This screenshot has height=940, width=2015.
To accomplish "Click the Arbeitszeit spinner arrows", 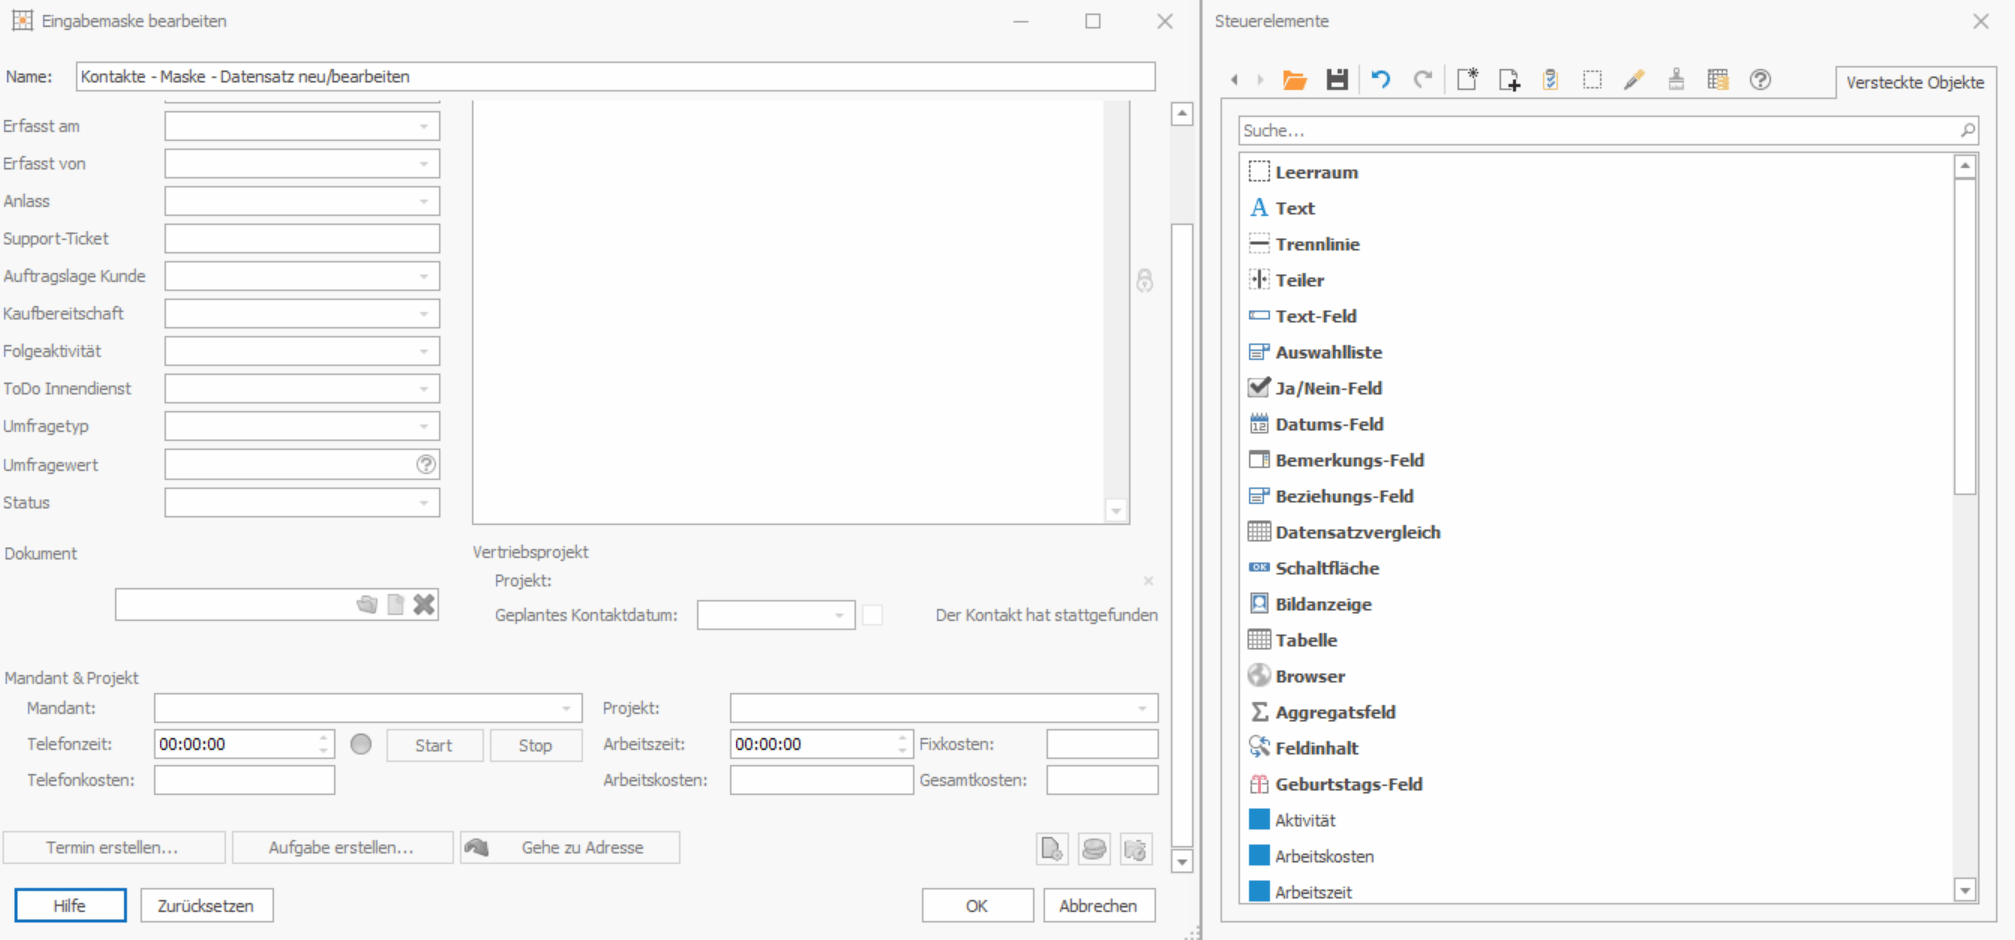I will (x=903, y=744).
